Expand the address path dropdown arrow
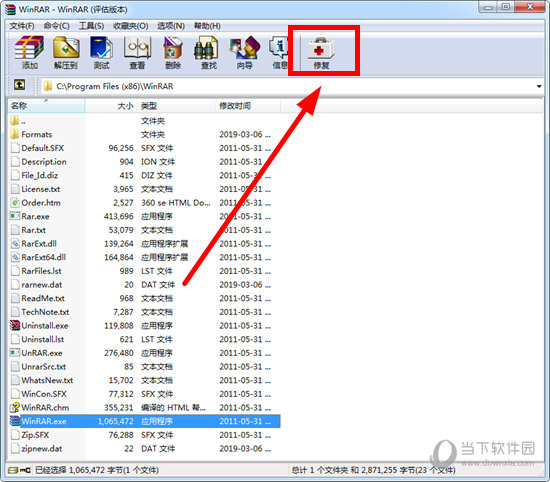The image size is (550, 482). pyautogui.click(x=539, y=86)
